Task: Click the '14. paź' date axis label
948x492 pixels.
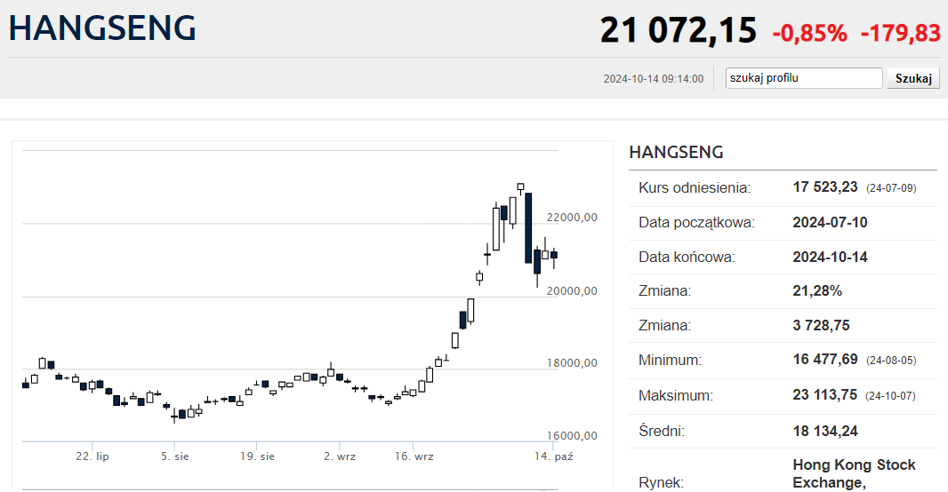Action: tap(554, 456)
